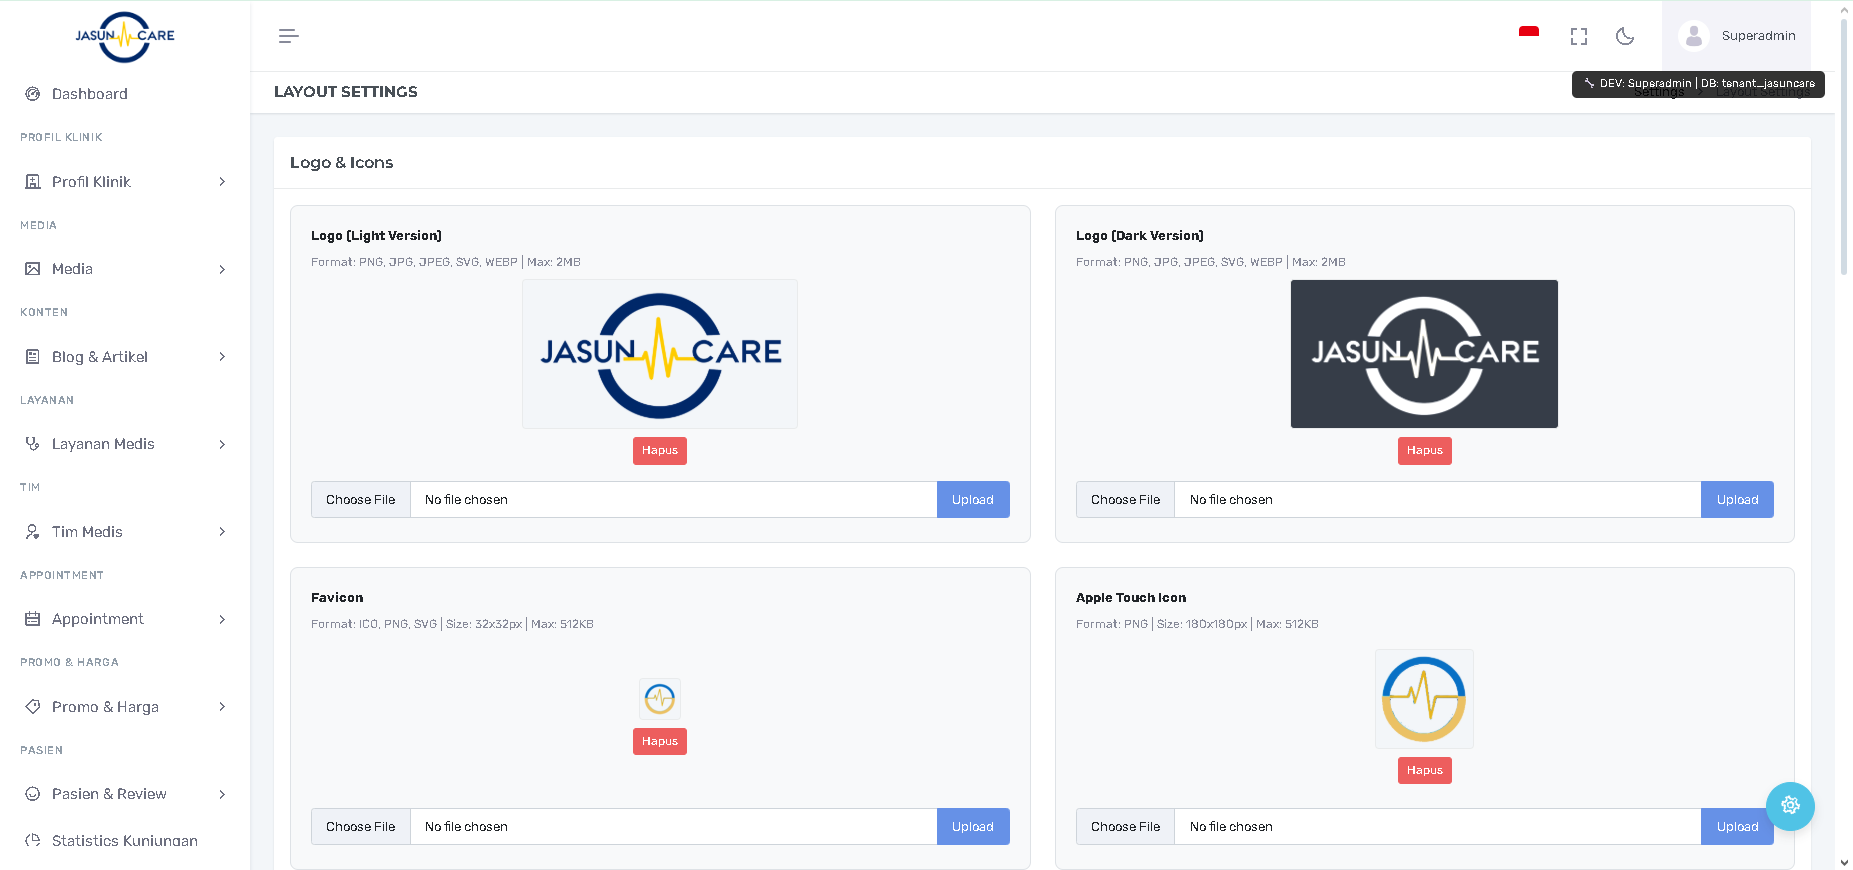Toggle dark mode with the moon icon

tap(1625, 36)
